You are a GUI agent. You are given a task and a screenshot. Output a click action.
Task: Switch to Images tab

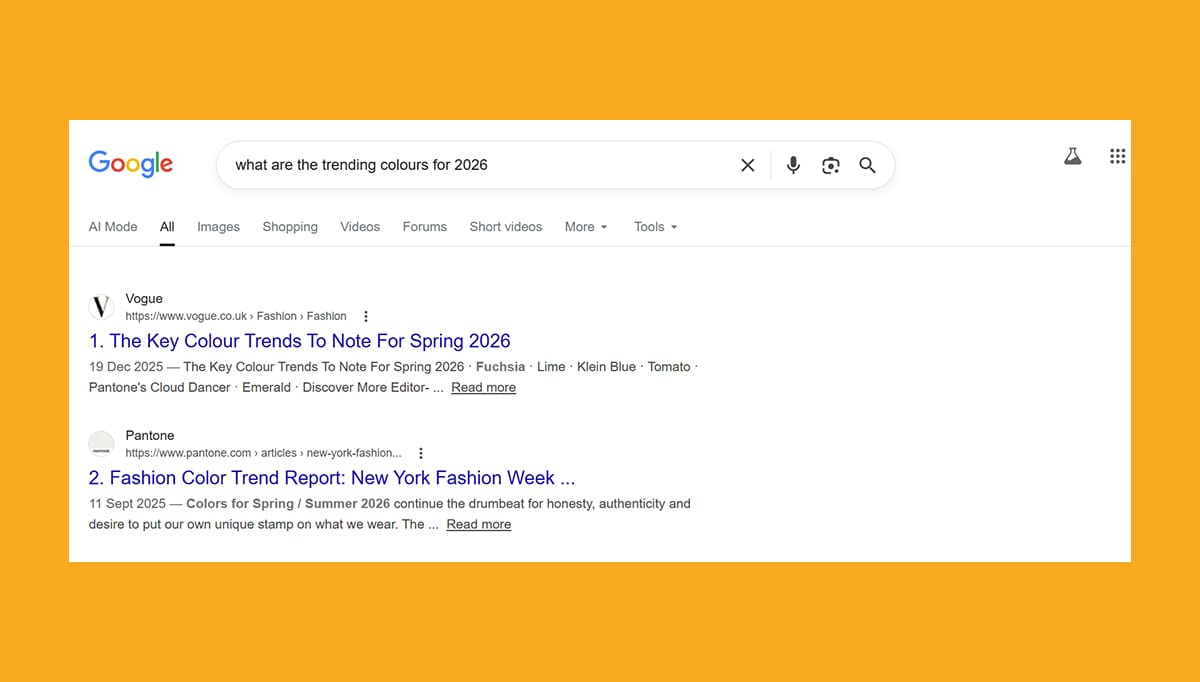tap(218, 227)
